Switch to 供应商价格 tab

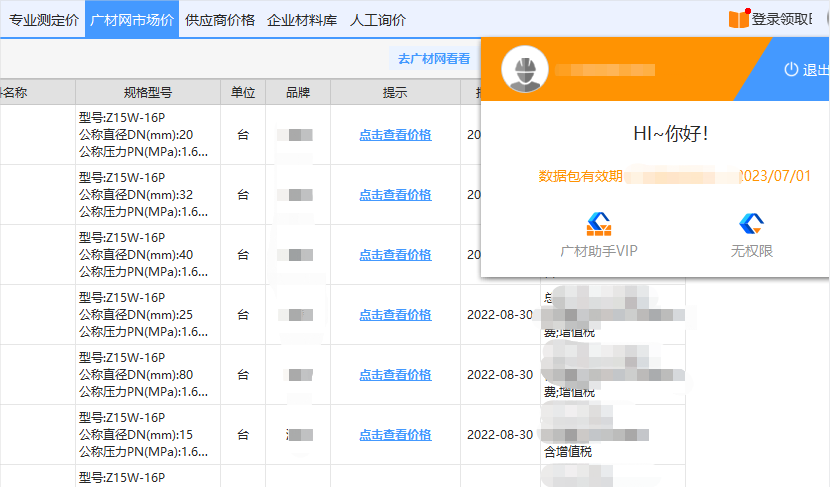[x=220, y=20]
